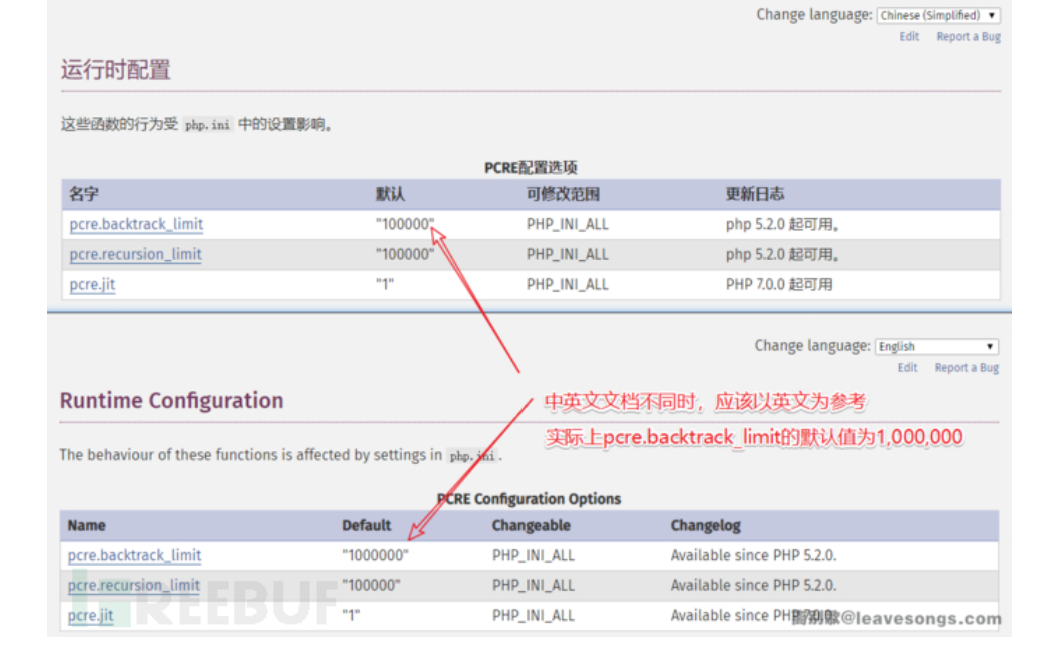1040x662 pixels.
Task: Select "100000" value in Chinese pcre.recursion_limit row
Action: coord(405,254)
